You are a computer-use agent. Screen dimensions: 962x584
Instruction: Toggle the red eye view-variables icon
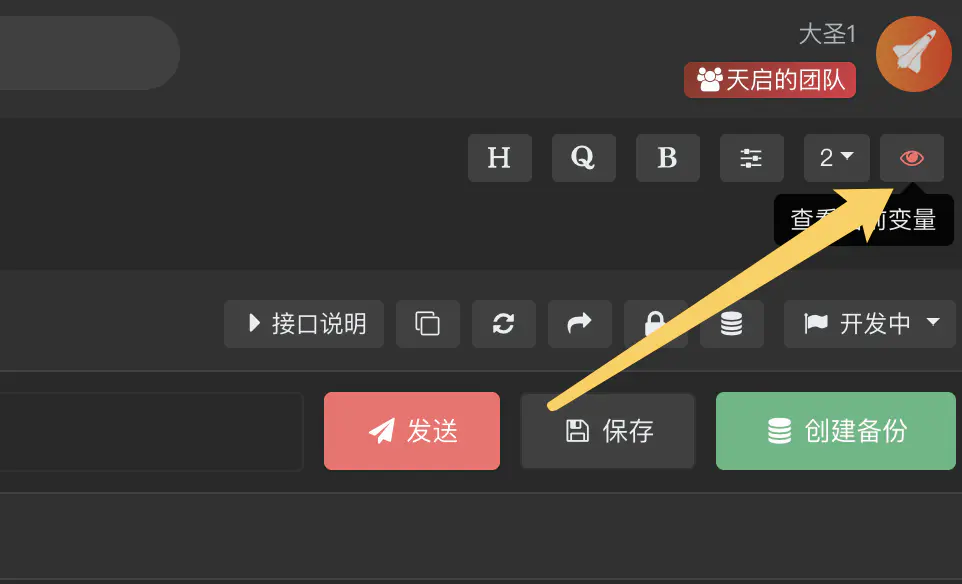(x=912, y=158)
